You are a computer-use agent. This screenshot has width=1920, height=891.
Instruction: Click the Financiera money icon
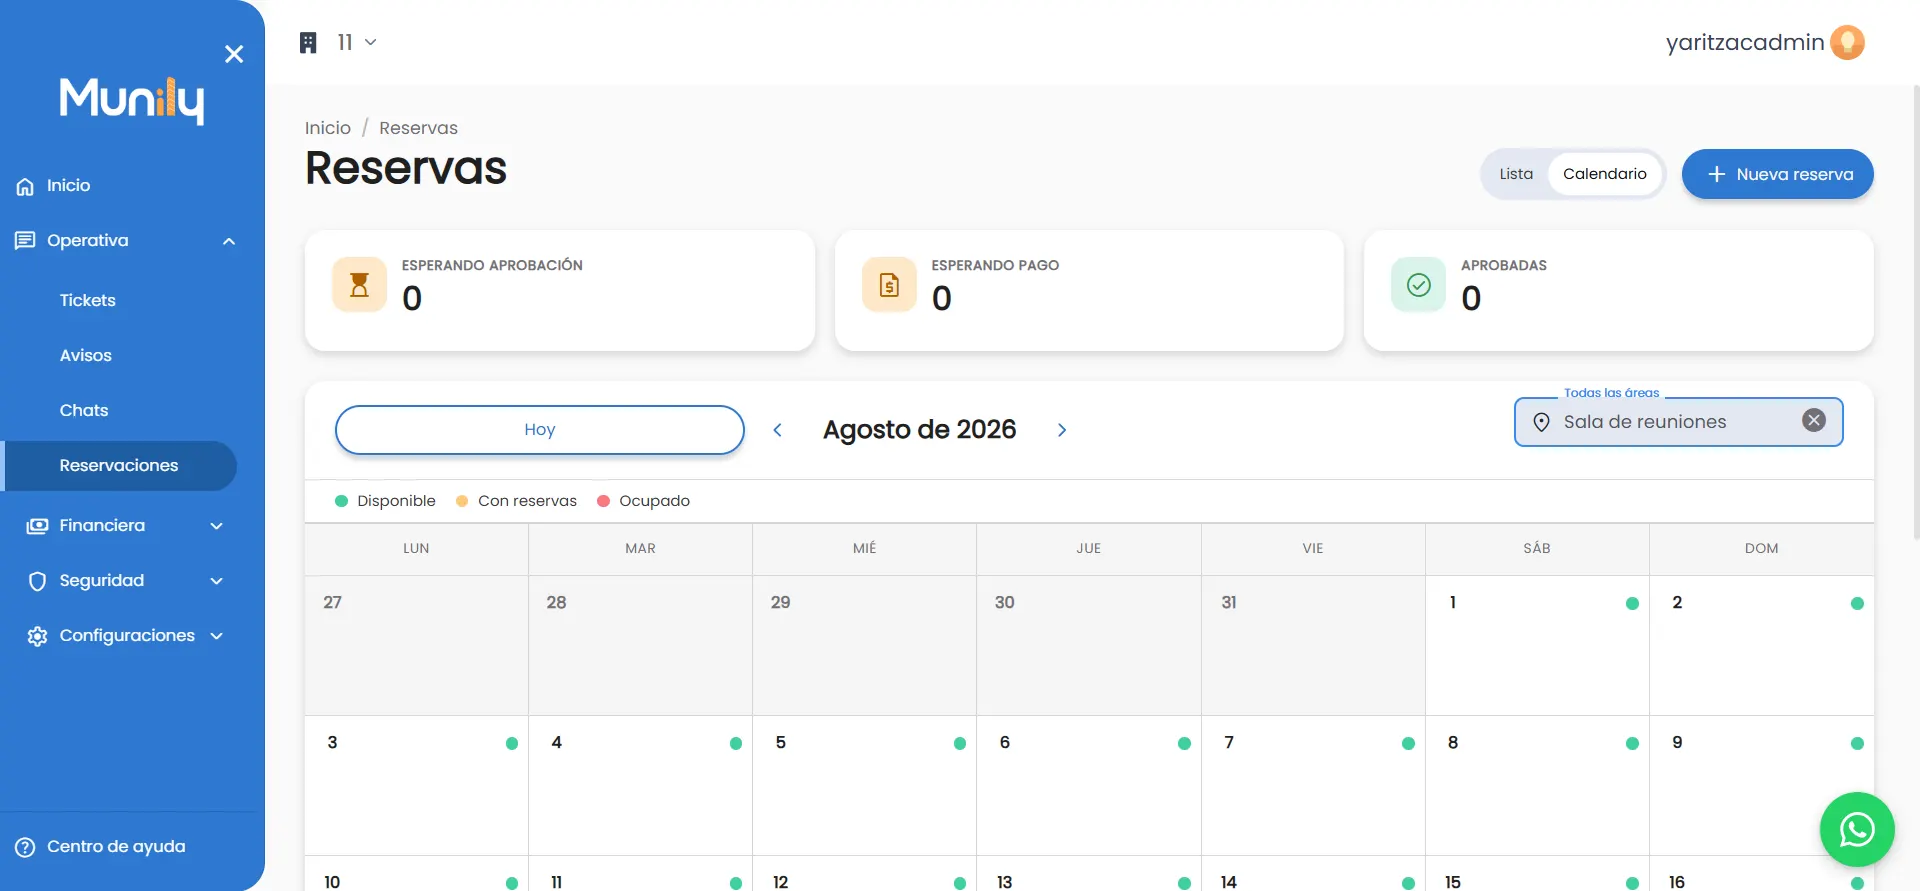pyautogui.click(x=37, y=526)
